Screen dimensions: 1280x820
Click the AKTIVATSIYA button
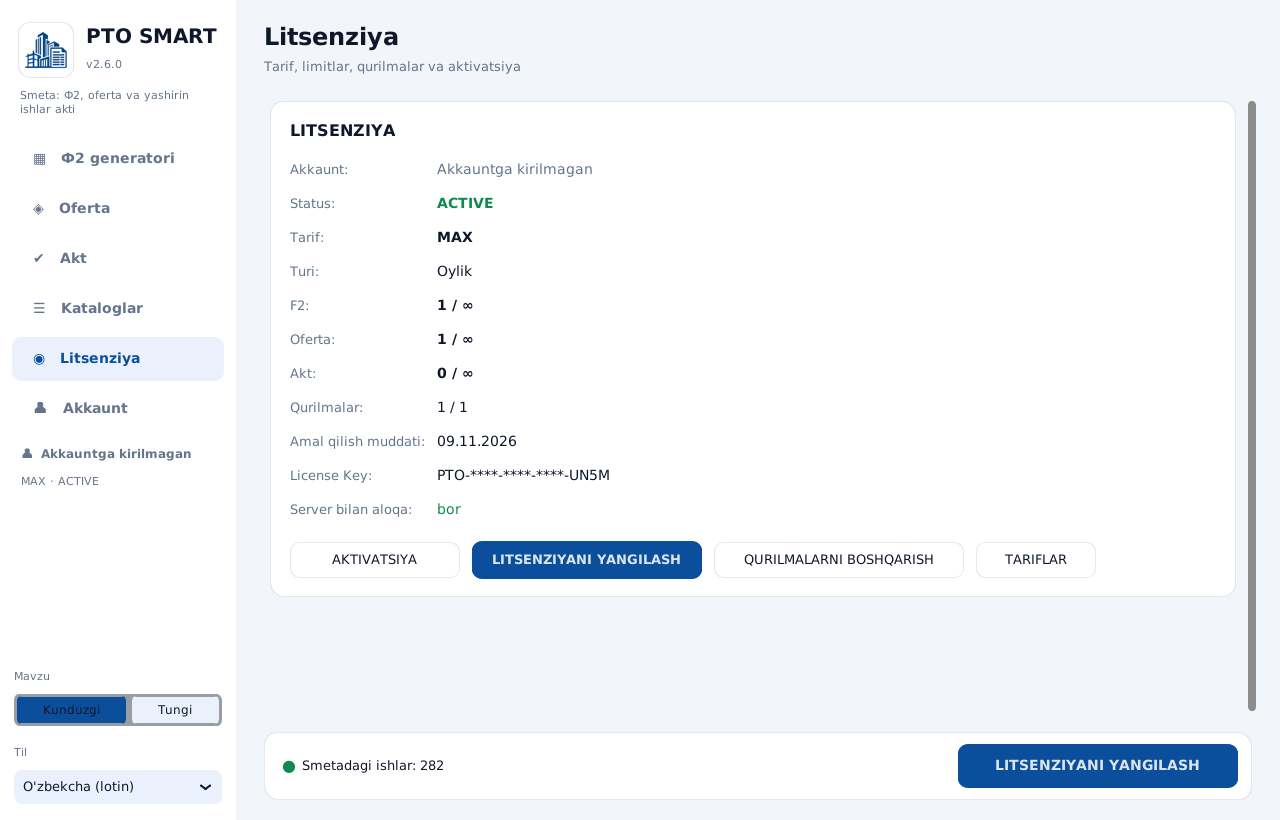(x=375, y=560)
